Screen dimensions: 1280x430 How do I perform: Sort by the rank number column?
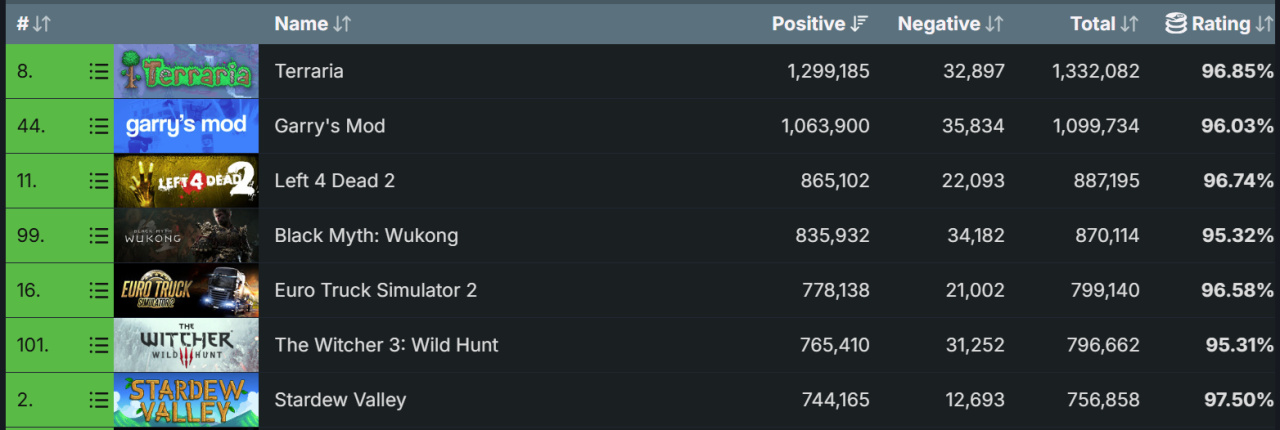point(33,23)
